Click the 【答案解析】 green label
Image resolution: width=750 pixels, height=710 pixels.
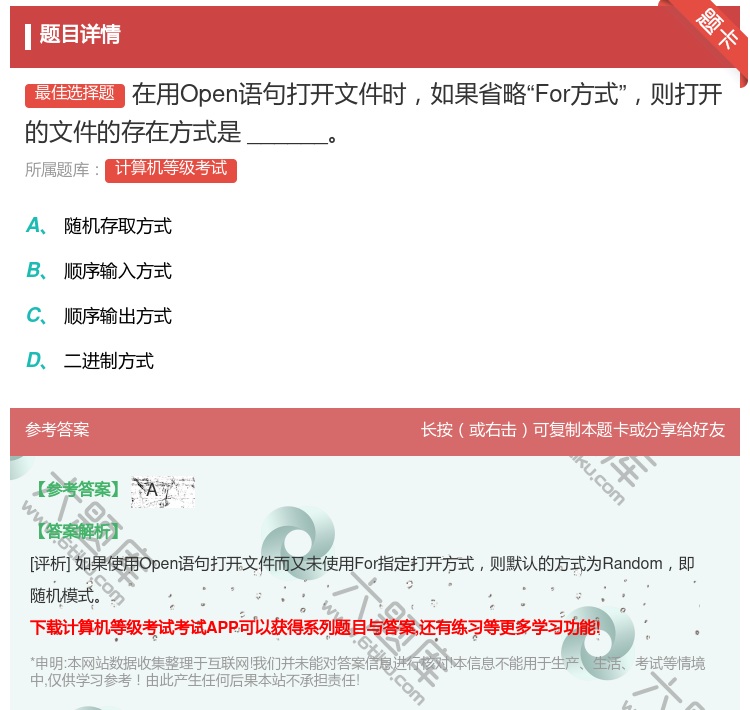coord(78,531)
